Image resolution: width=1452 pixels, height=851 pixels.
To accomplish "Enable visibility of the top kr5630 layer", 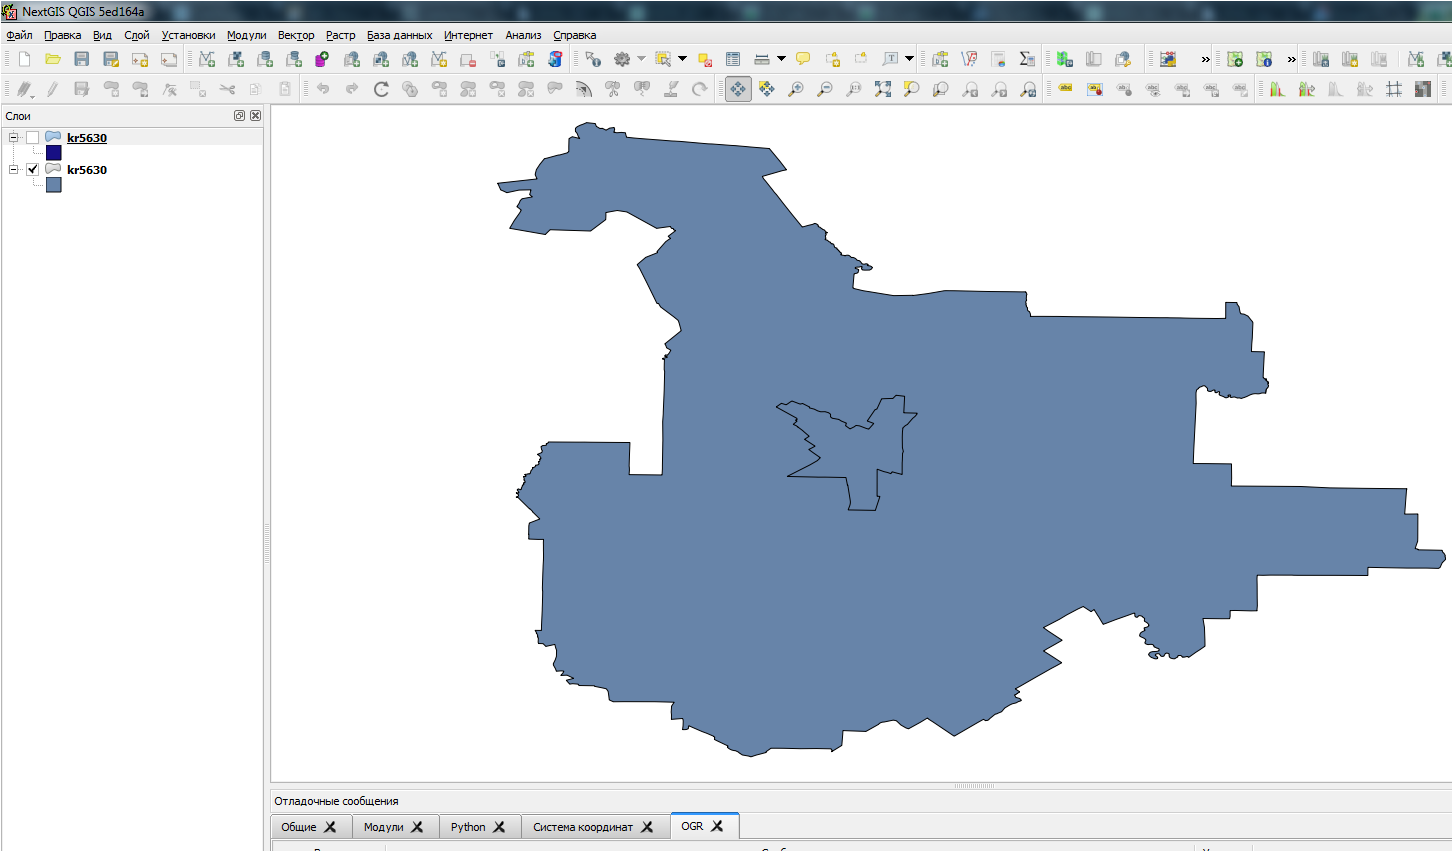I will (x=33, y=137).
